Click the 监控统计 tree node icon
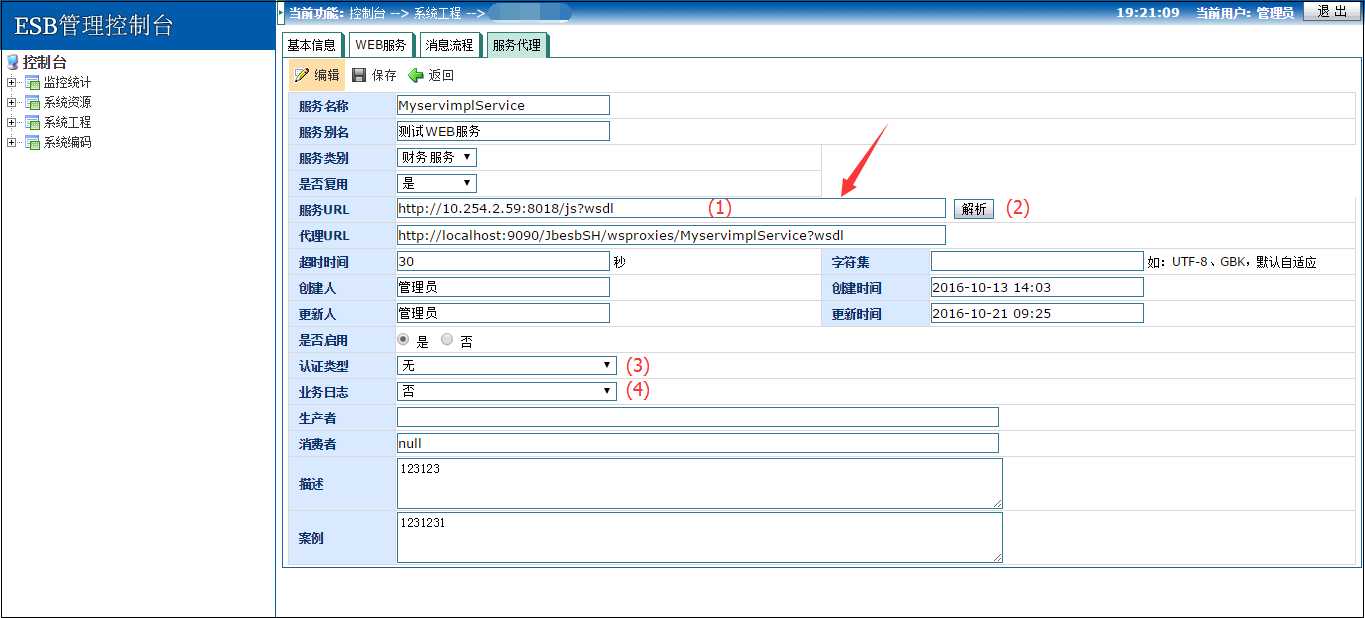The width and height of the screenshot is (1365, 618). 33,82
